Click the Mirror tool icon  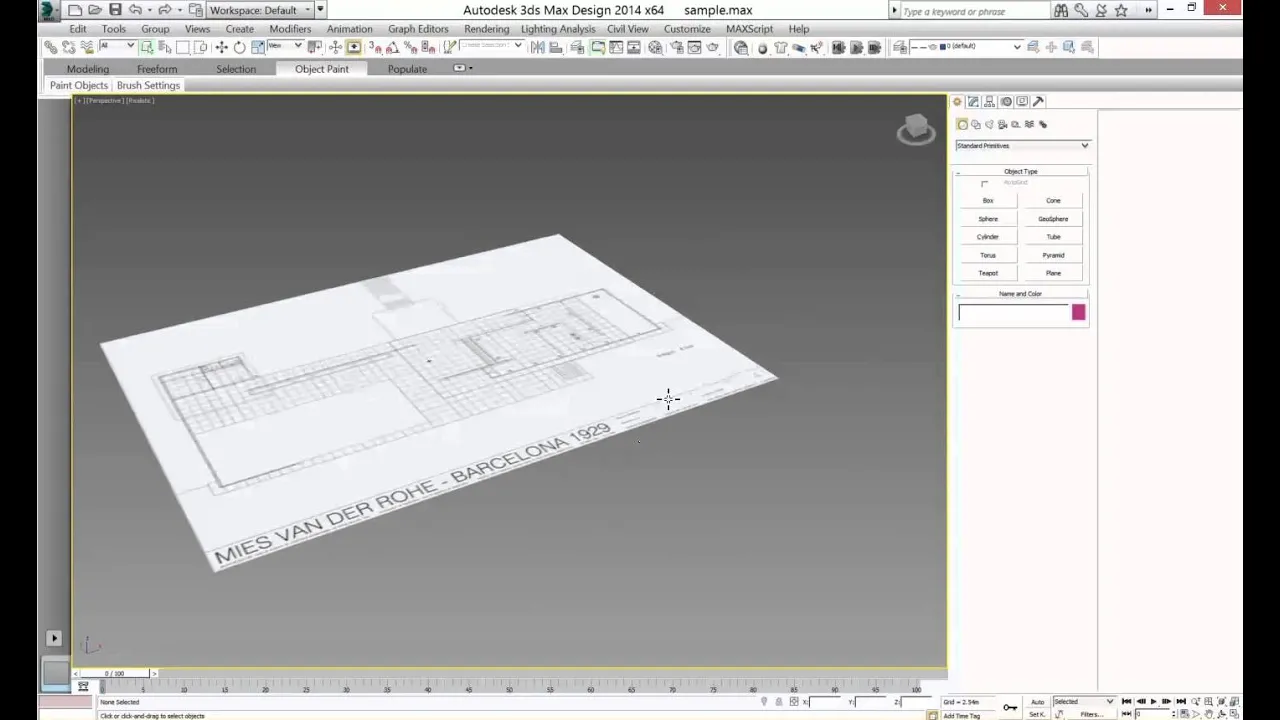(x=538, y=47)
